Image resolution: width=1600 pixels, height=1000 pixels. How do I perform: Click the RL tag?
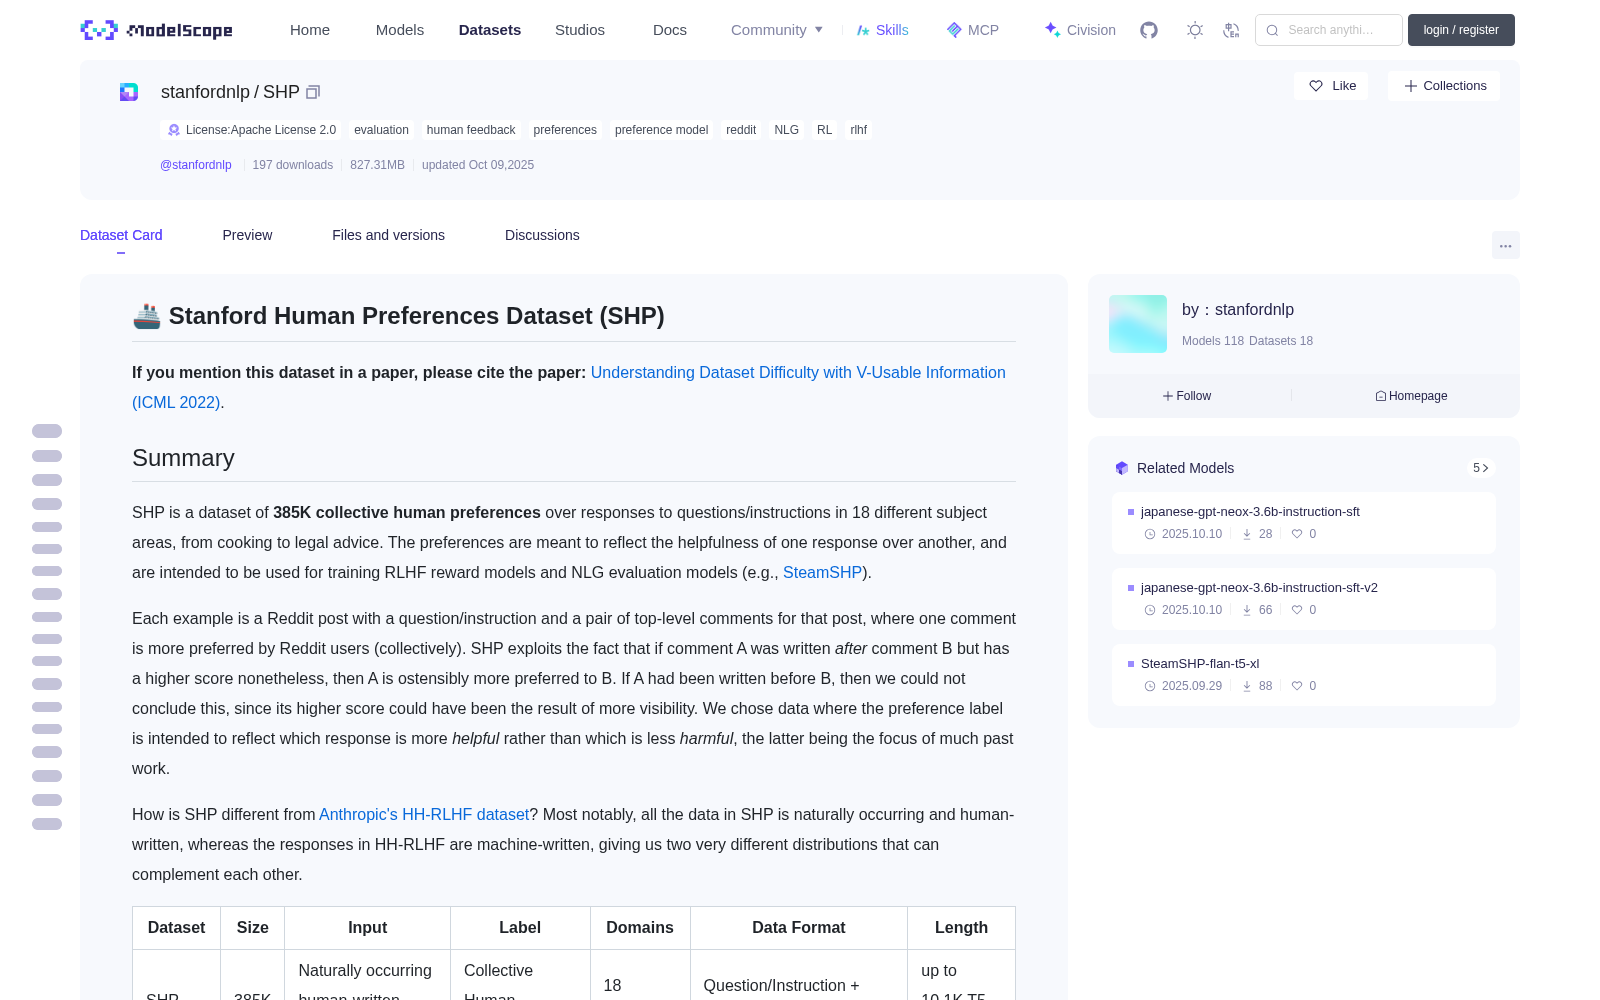[x=824, y=130]
